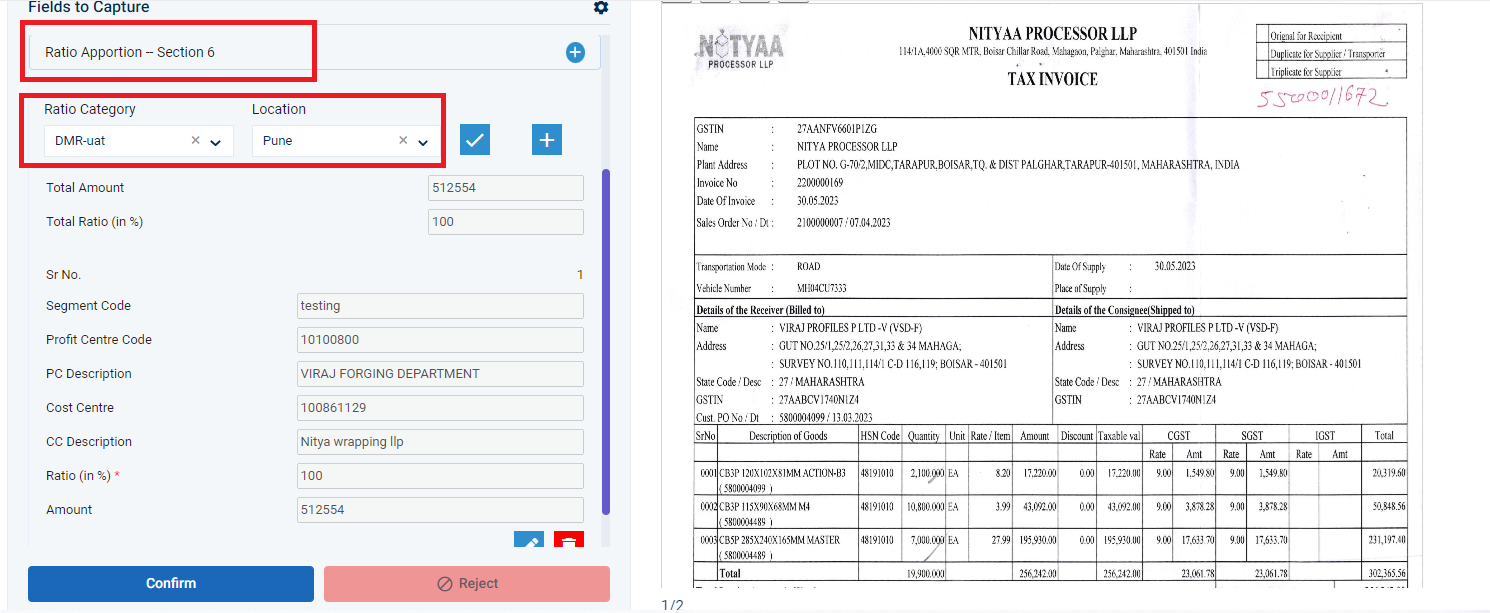The width and height of the screenshot is (1490, 613).
Task: Clear the DMR-uat Ratio Category selection
Action: (196, 141)
